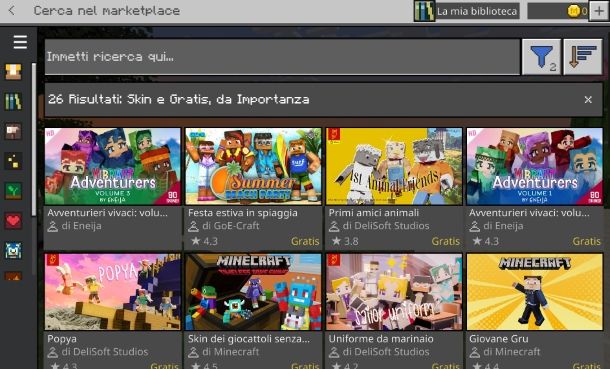610x369 pixels.
Task: Select the green sapling icon in sidebar
Action: (x=13, y=191)
